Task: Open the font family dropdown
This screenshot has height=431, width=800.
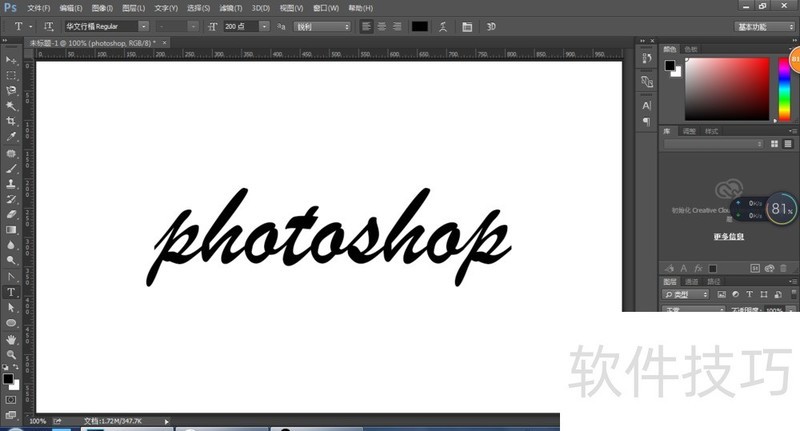Action: [x=143, y=27]
